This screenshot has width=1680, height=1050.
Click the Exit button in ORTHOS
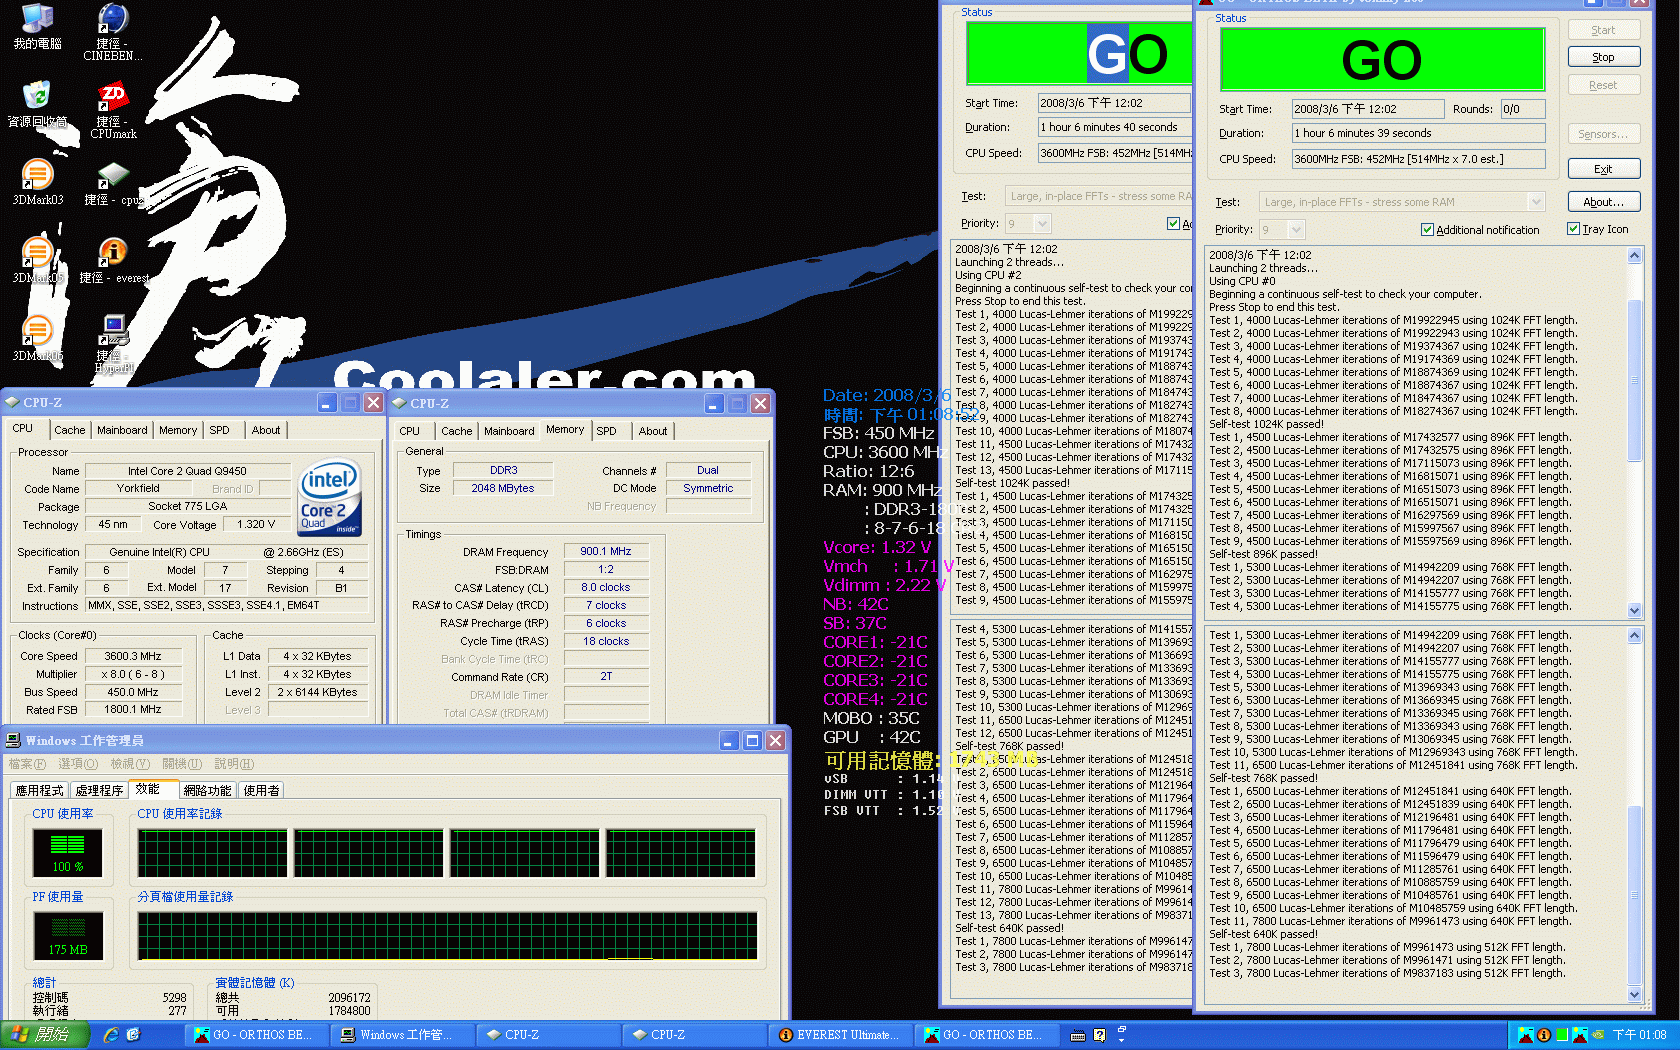coord(1603,169)
